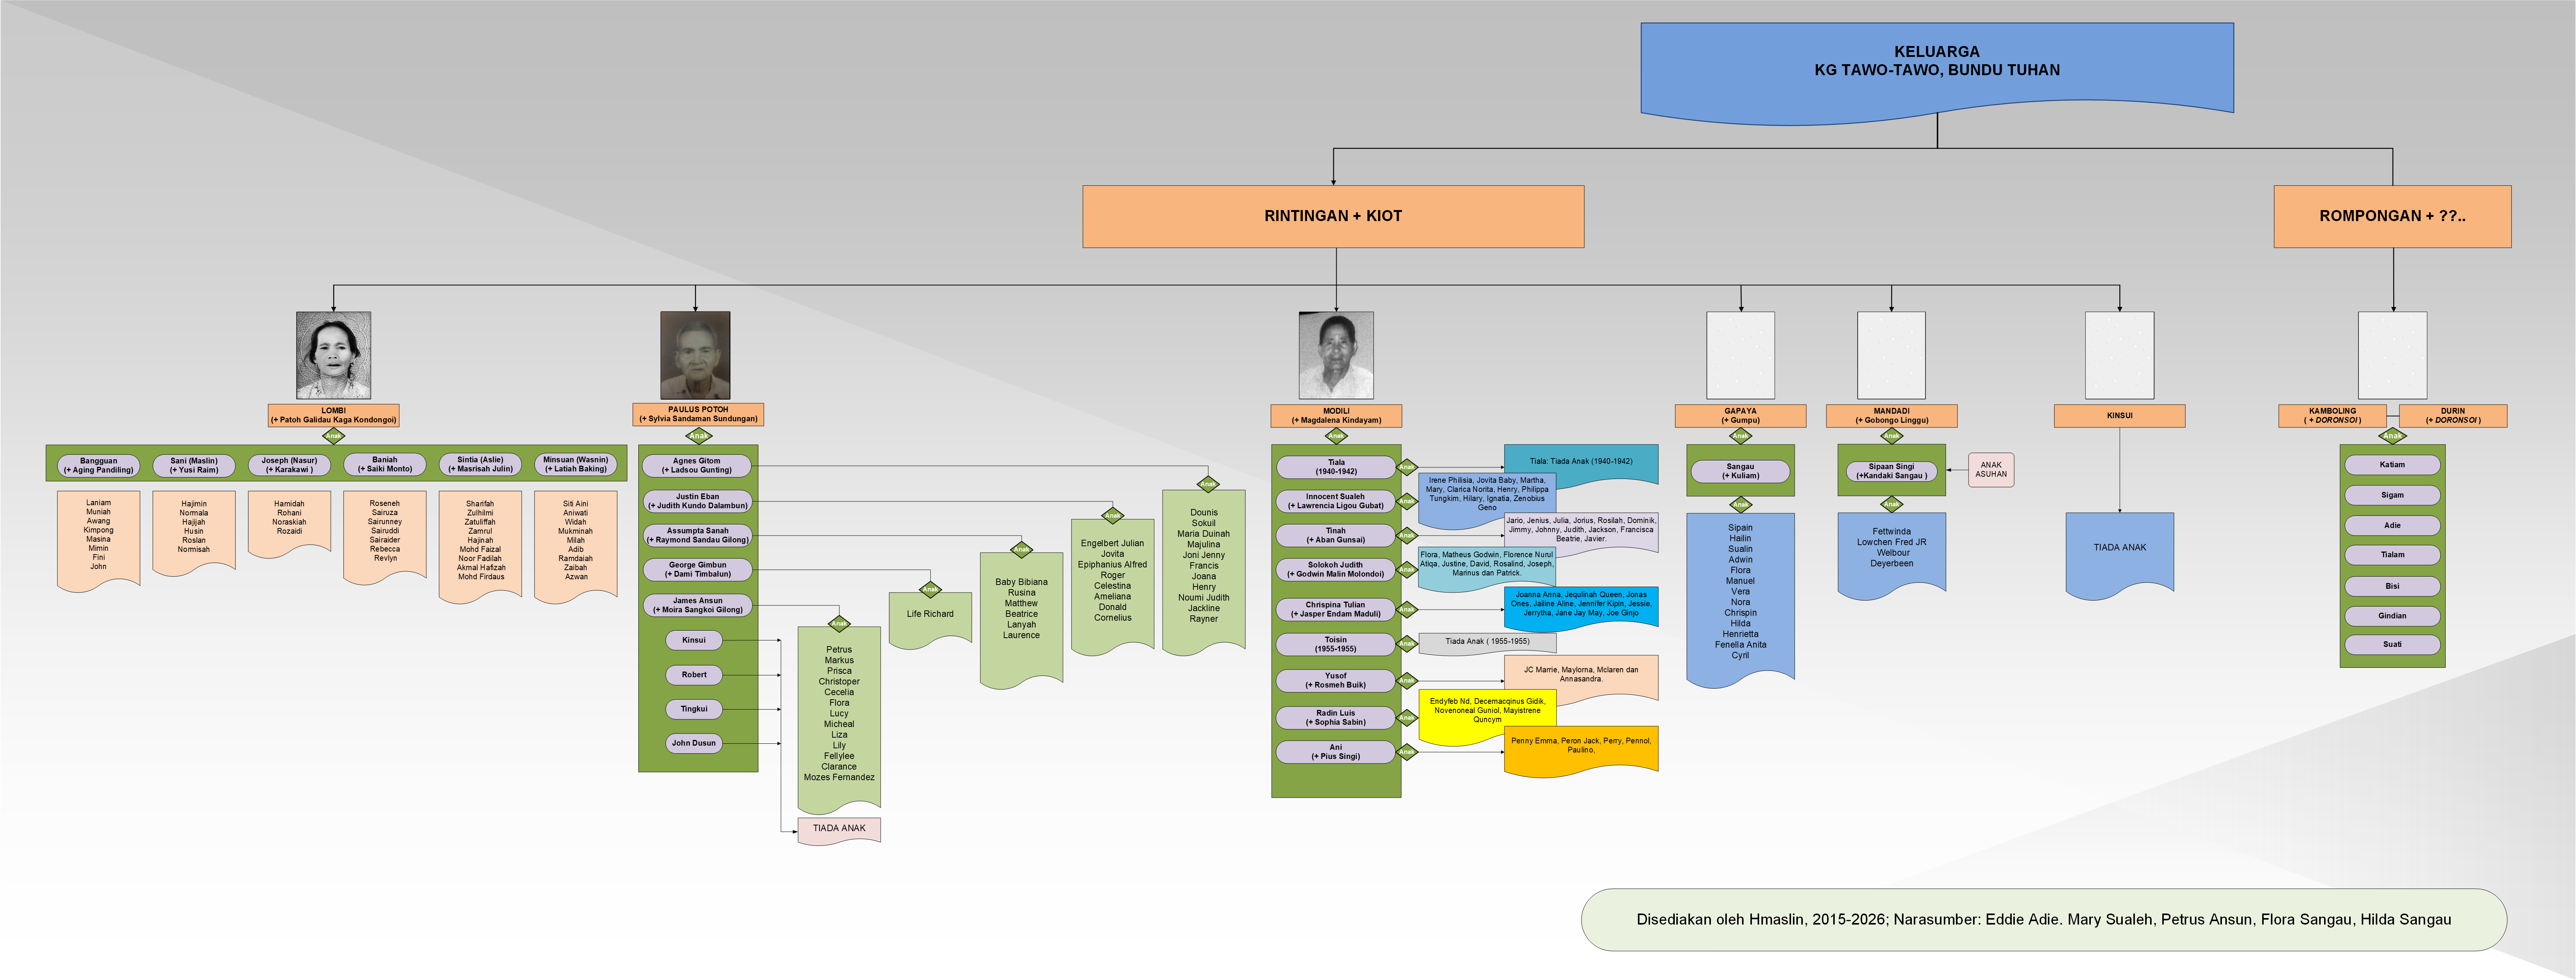
Task: Select the Lombi portrait photo
Action: tap(333, 355)
